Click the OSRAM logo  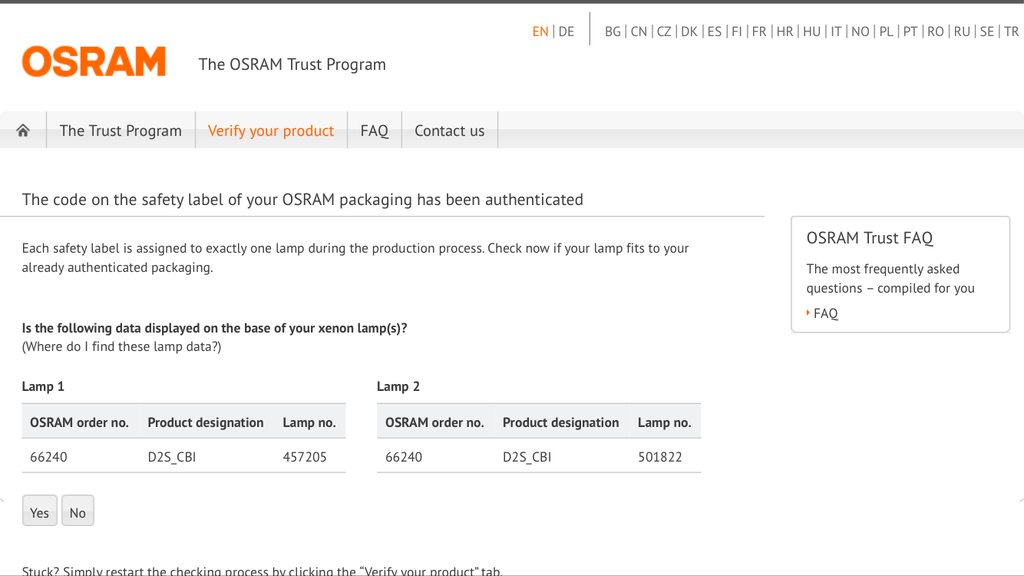[94, 62]
